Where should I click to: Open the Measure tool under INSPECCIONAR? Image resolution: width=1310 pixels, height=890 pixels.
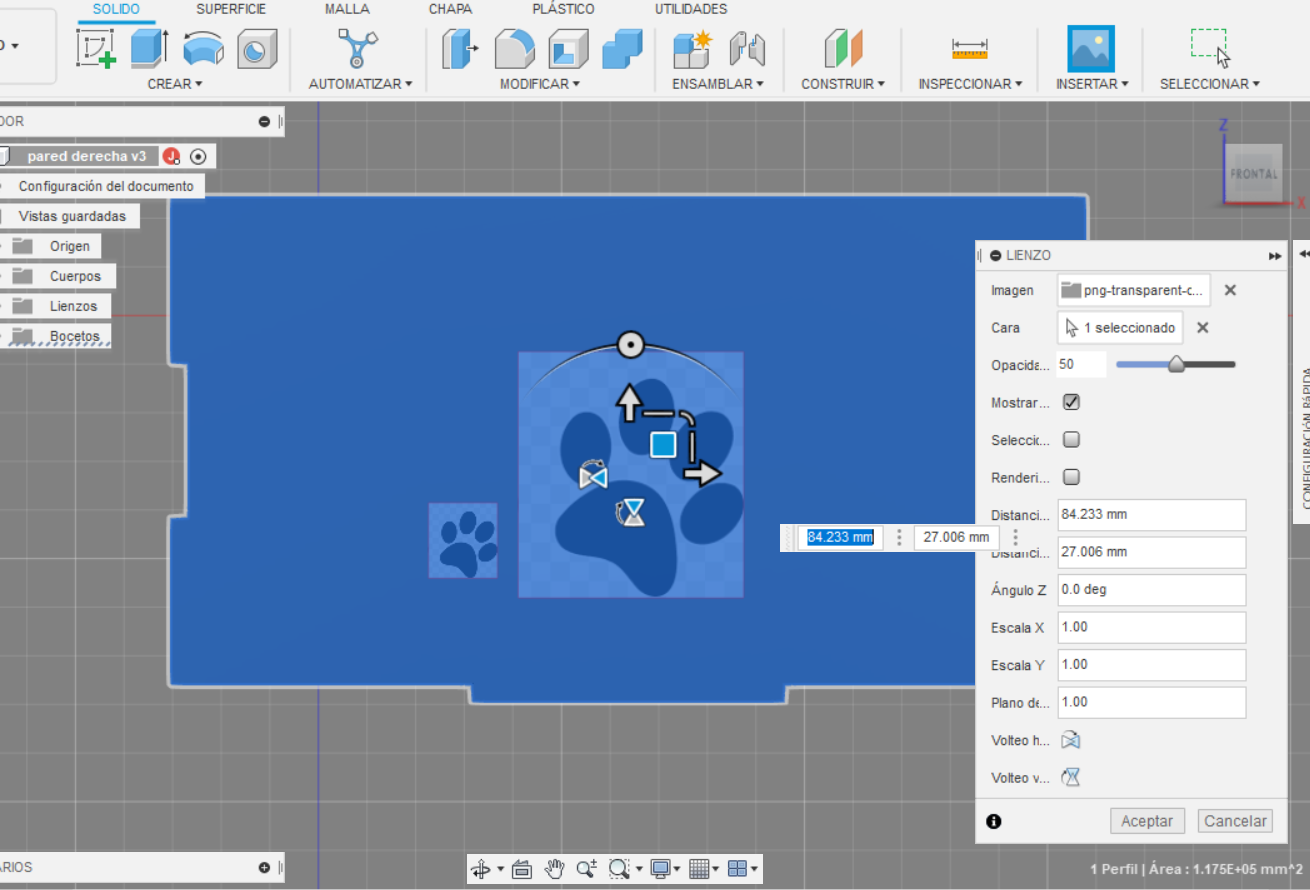coord(969,49)
